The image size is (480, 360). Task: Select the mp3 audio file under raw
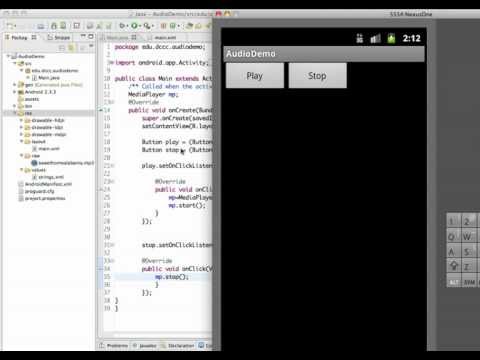click(x=63, y=163)
